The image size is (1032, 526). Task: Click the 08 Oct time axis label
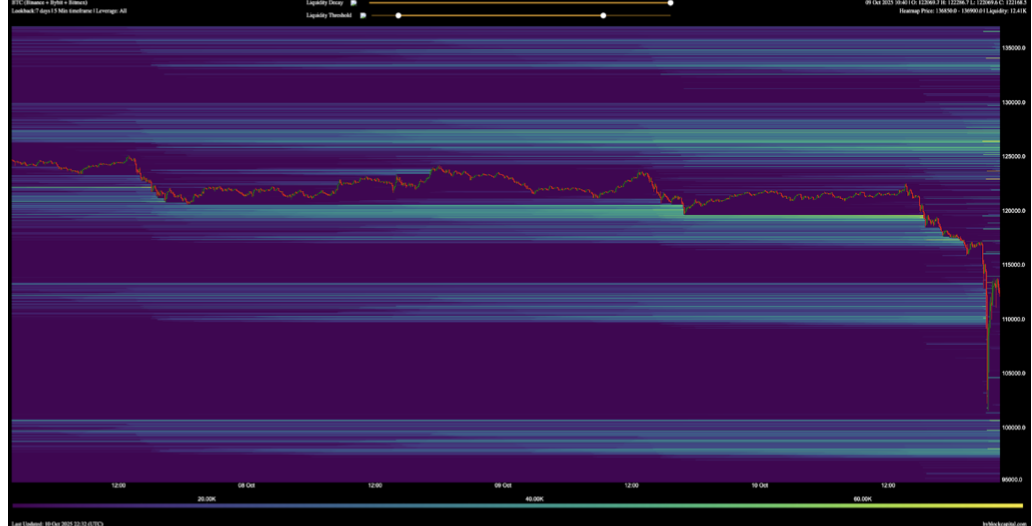tap(247, 486)
